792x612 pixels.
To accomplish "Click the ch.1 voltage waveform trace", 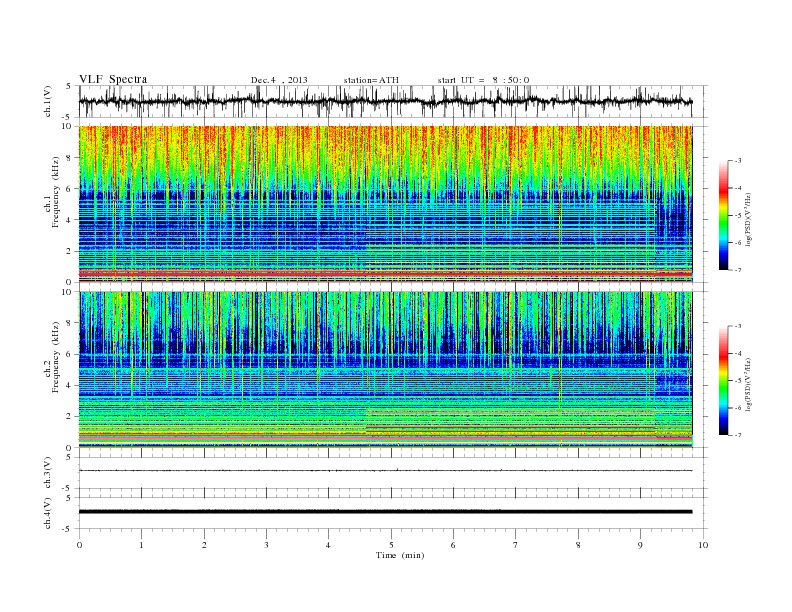I will tap(385, 101).
